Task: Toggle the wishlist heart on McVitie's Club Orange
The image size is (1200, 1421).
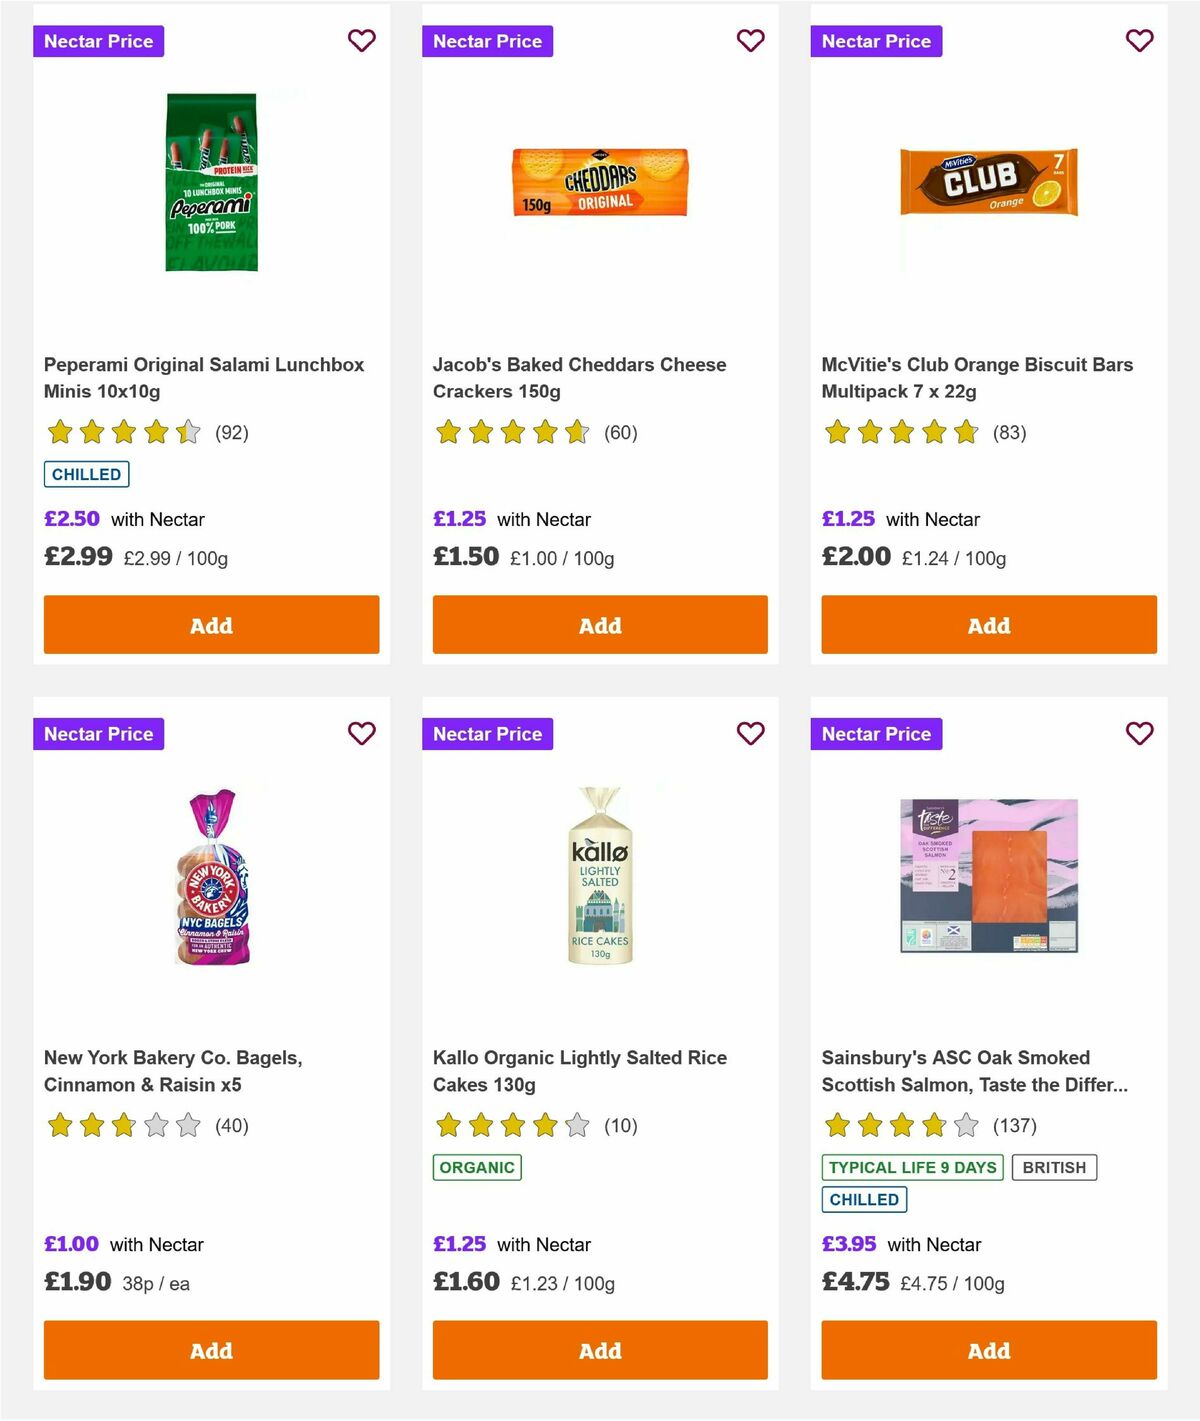Action: [x=1139, y=41]
